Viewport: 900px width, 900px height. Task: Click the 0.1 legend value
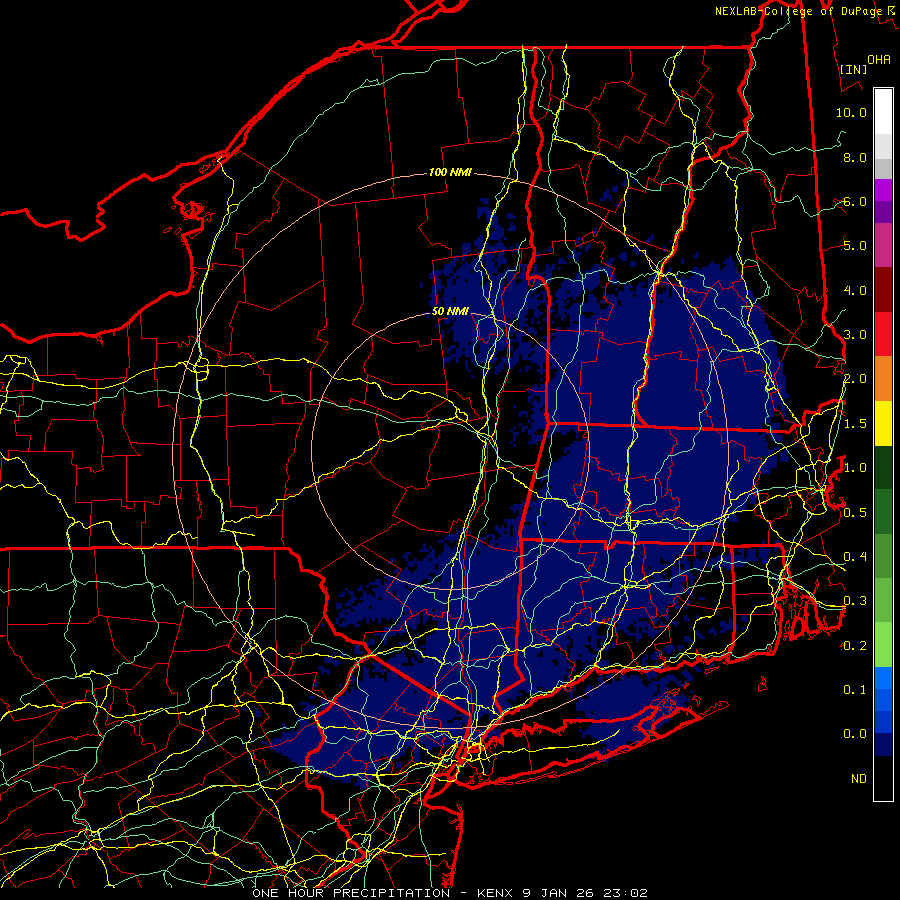click(x=855, y=689)
